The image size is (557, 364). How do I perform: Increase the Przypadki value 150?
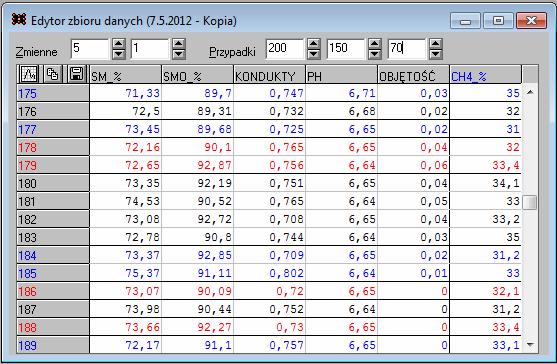tap(375, 44)
